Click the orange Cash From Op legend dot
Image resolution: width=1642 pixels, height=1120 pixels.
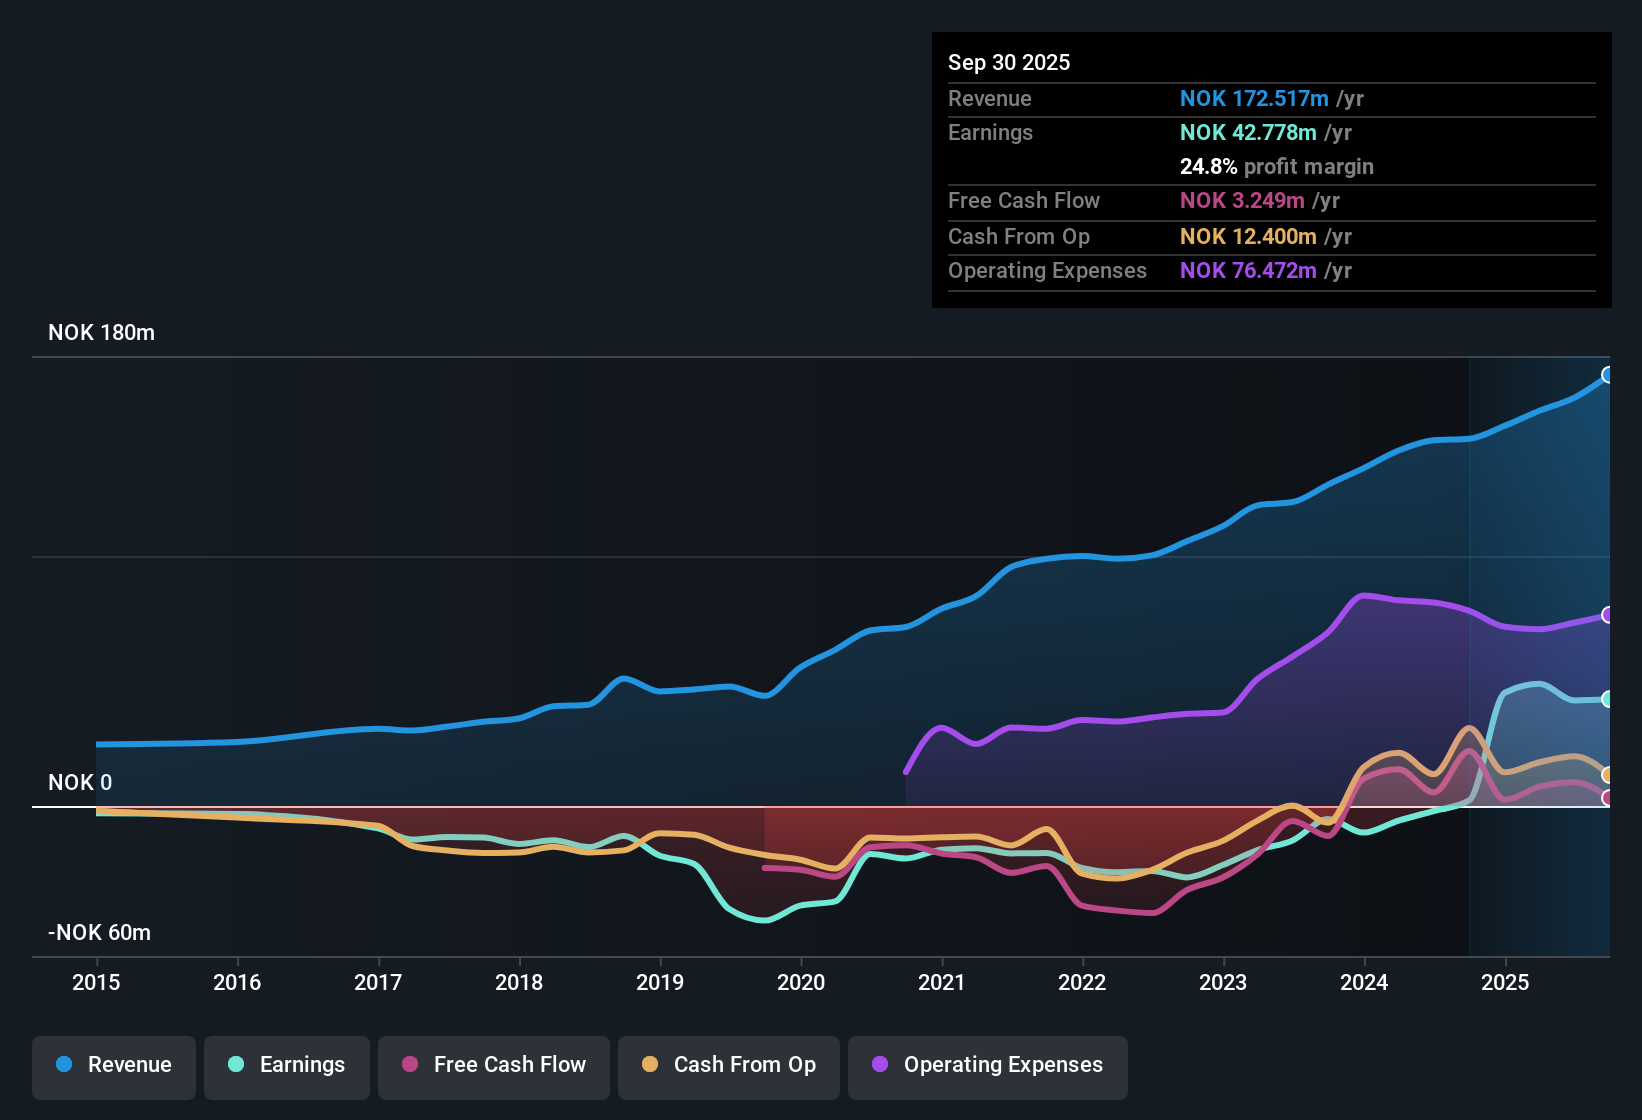(649, 1065)
